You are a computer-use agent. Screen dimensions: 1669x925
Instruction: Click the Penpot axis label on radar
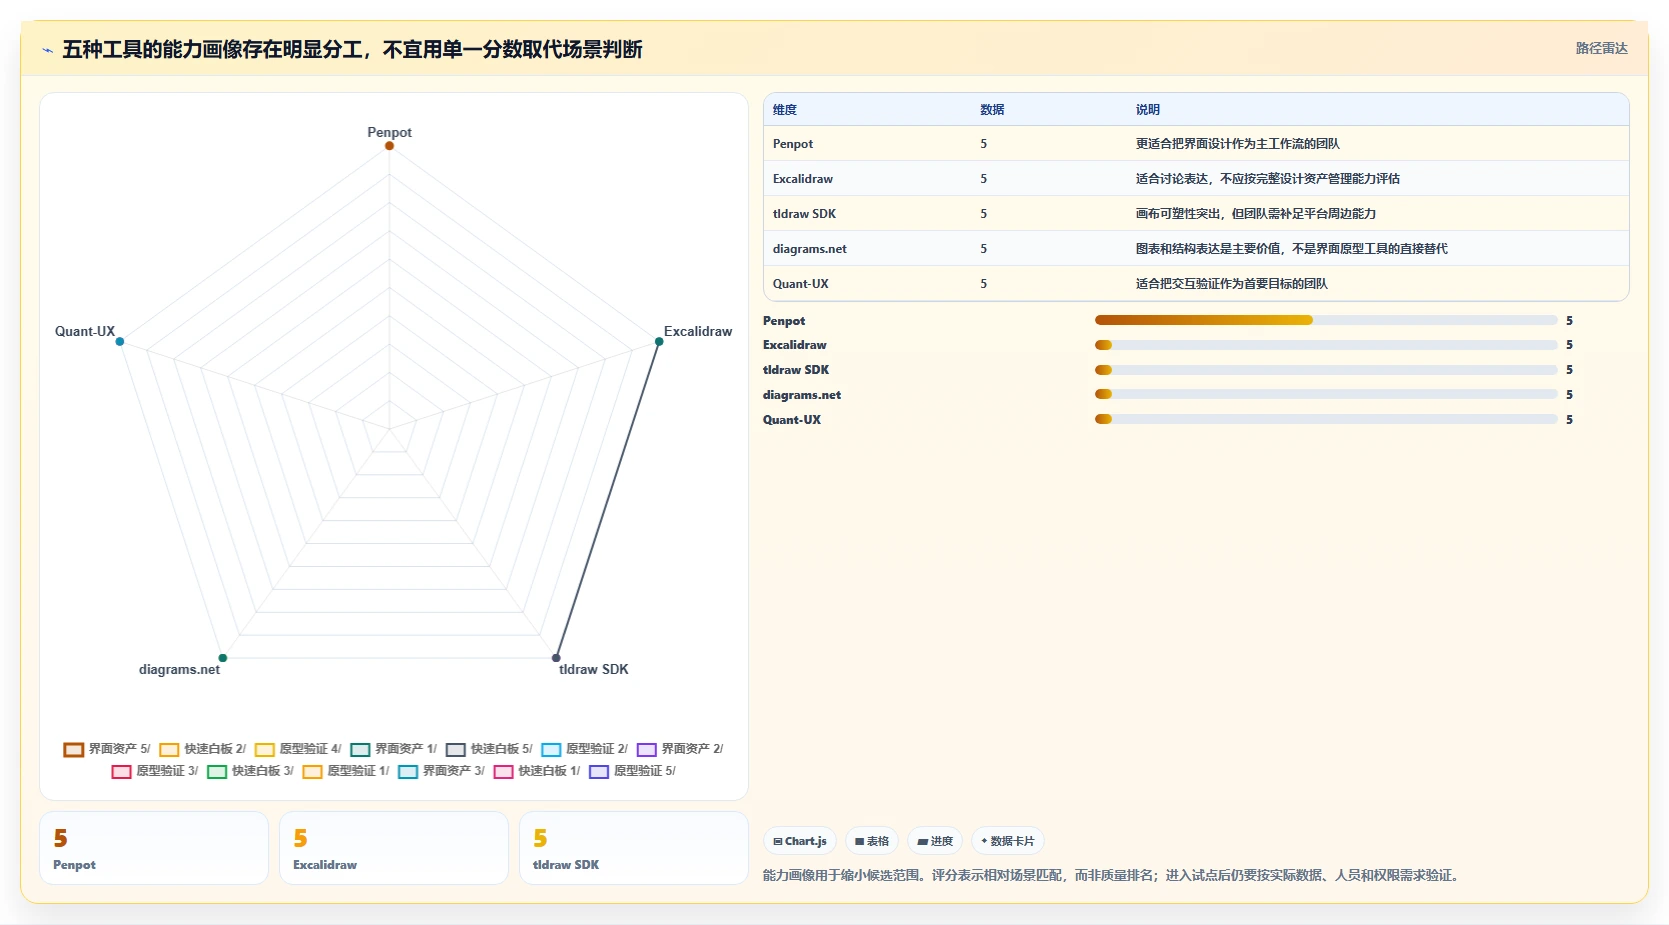[389, 132]
